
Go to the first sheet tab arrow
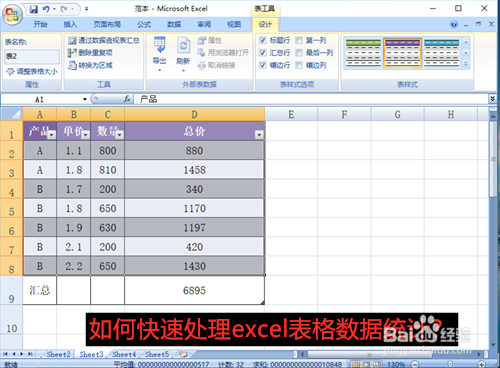[5, 354]
